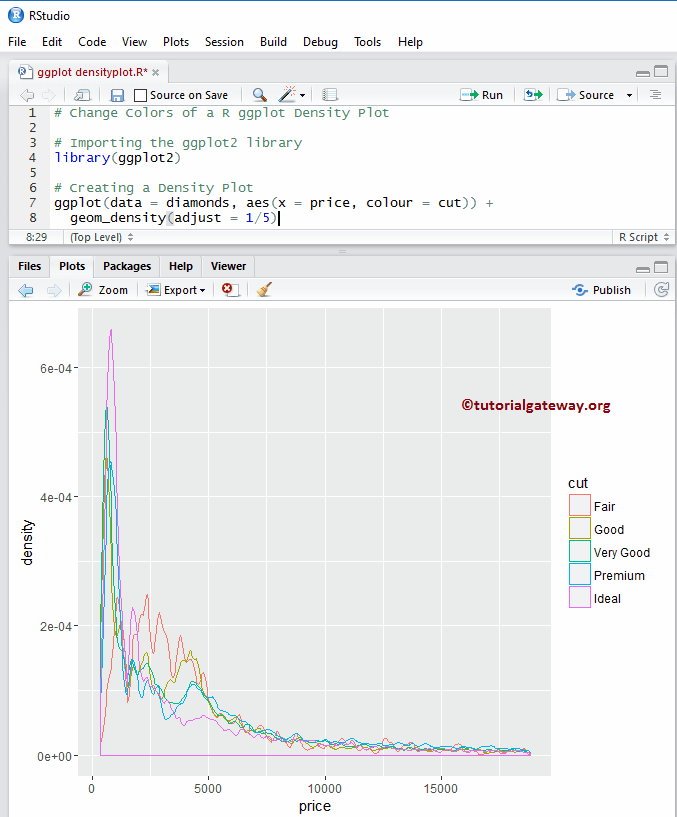The image size is (677, 817).
Task: Open code tools wand dropdown arrow
Action: click(302, 95)
